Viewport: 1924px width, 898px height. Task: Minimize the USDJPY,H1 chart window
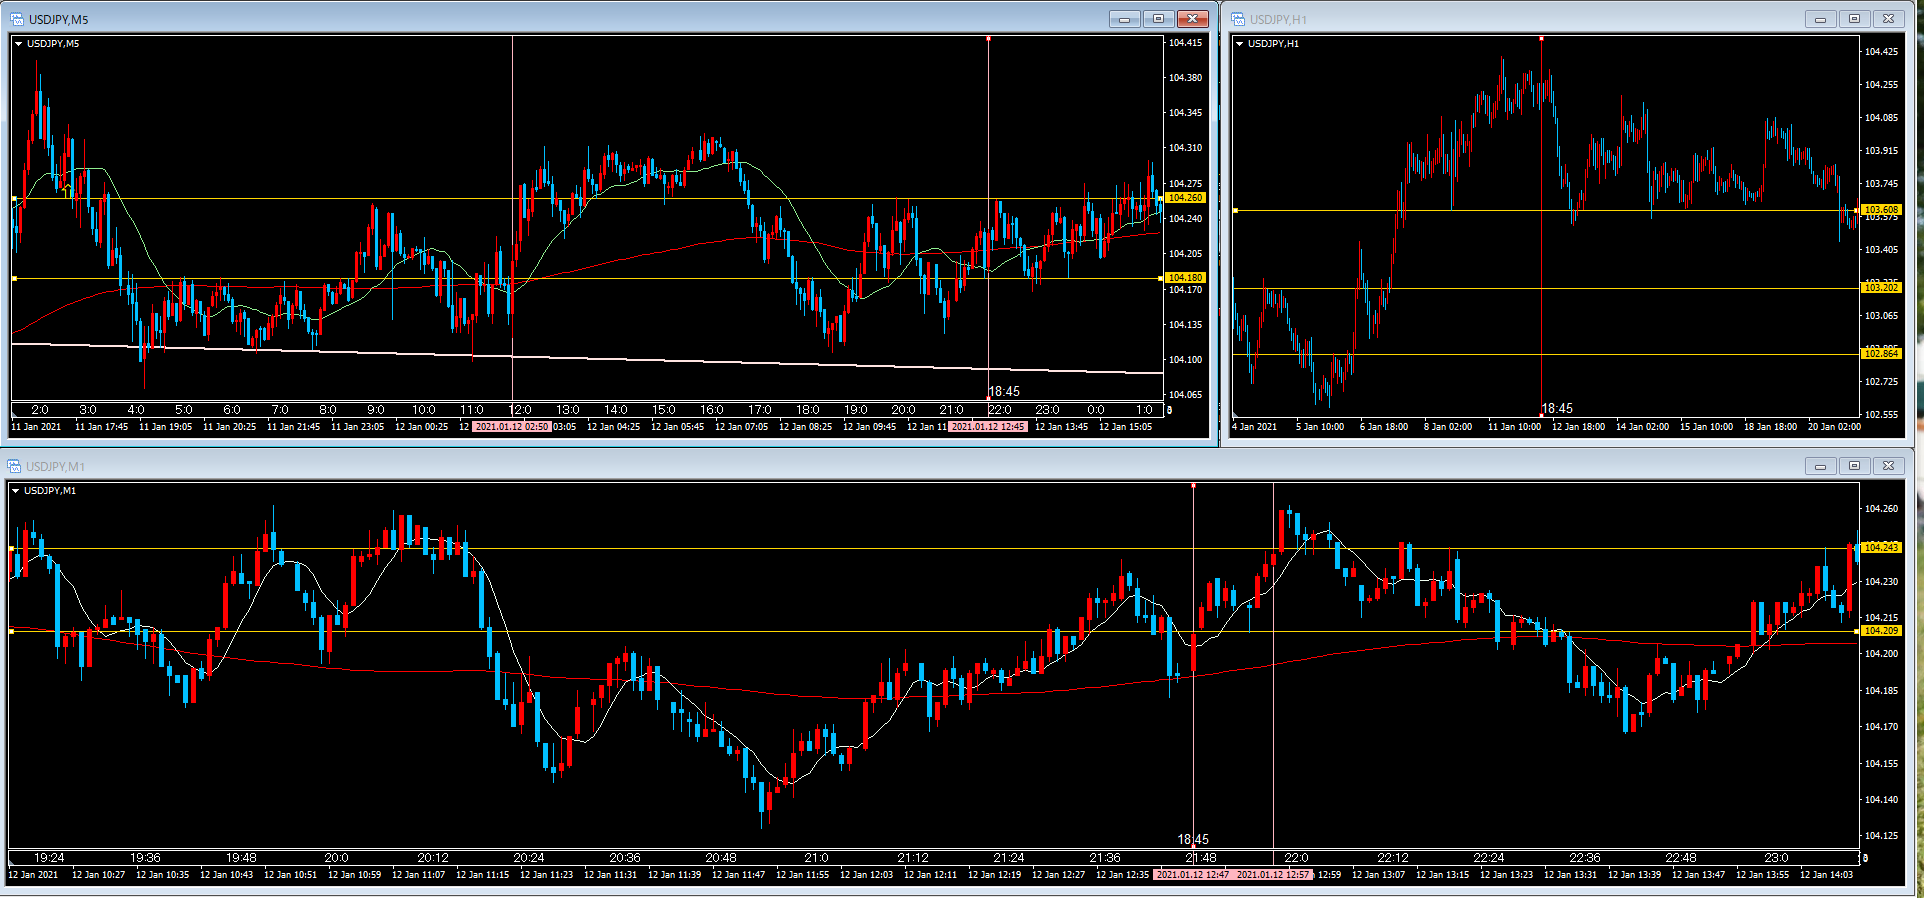click(x=1820, y=19)
